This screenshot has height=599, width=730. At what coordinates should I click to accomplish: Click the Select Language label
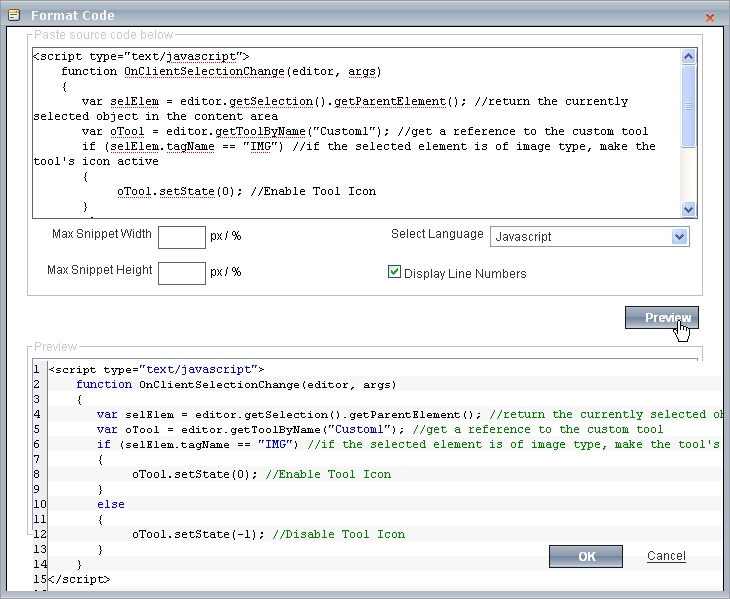437,234
